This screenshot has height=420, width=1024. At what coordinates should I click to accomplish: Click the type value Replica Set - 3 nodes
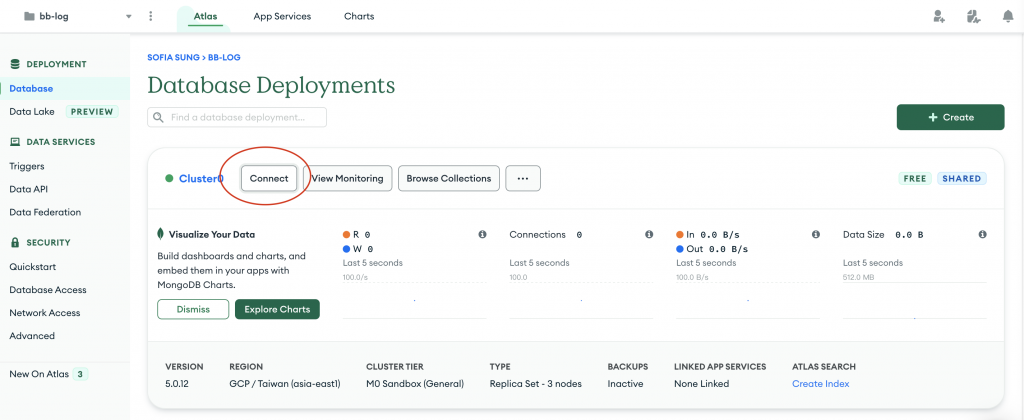click(x=536, y=384)
